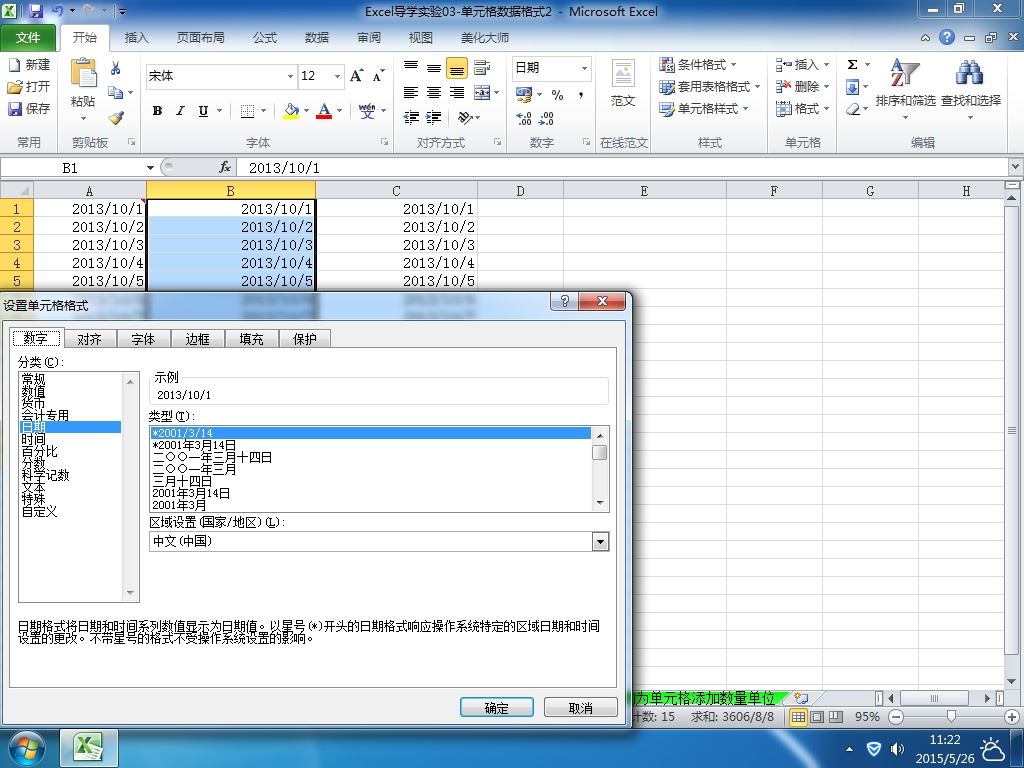Image resolution: width=1024 pixels, height=768 pixels.
Task: Switch to dialog tab 边框
Action: (197, 339)
